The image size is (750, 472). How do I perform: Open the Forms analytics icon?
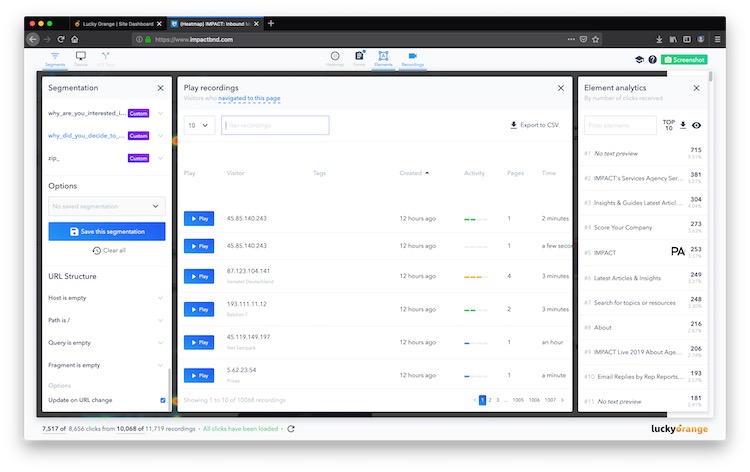[359, 59]
